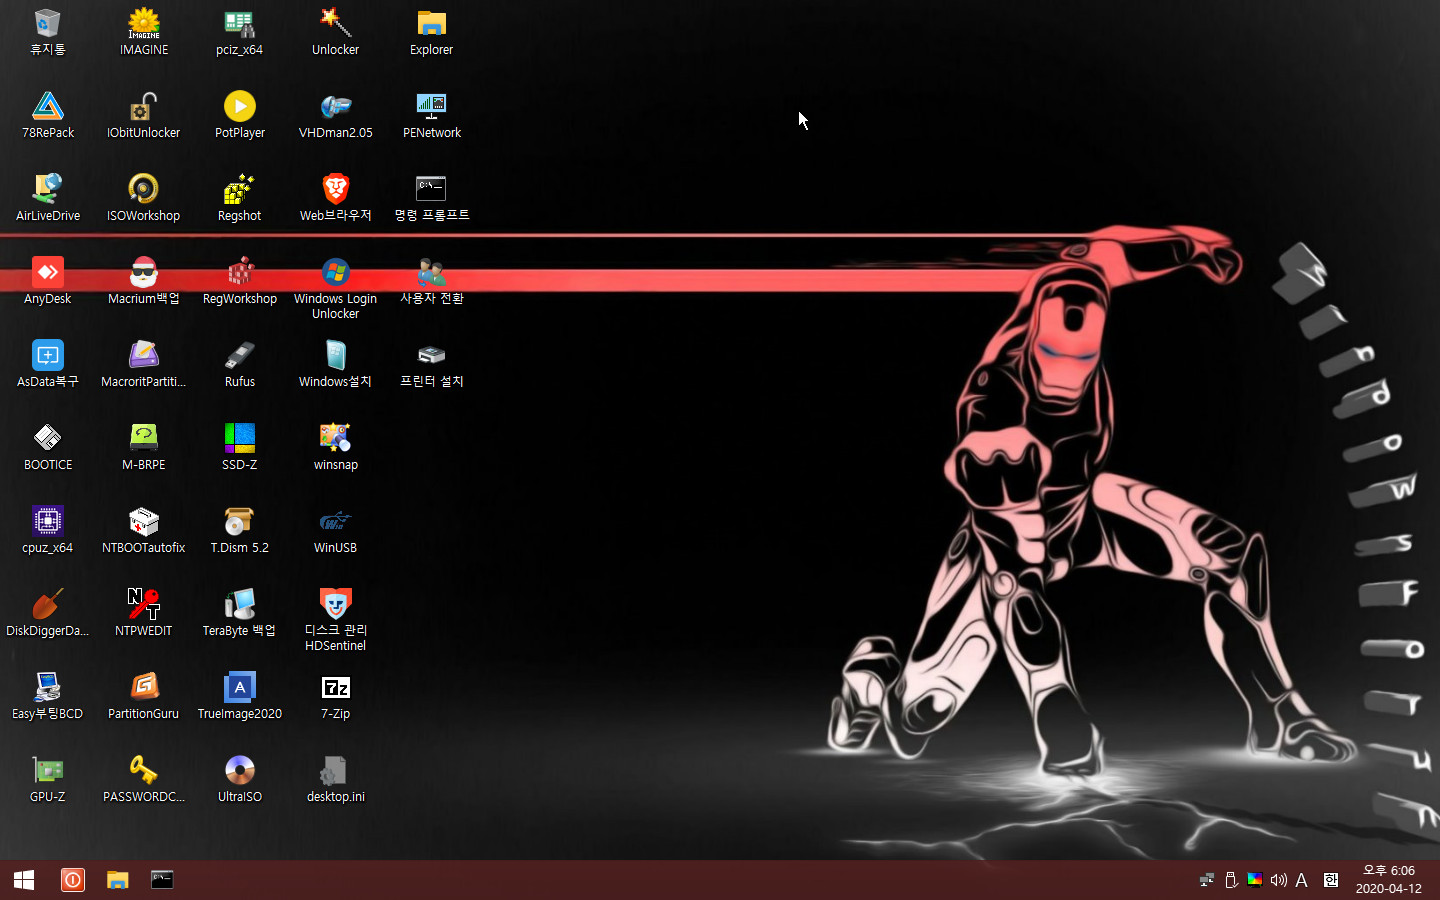This screenshot has height=900, width=1440.
Task: Click the USB device tray icon
Action: pos(1231,880)
